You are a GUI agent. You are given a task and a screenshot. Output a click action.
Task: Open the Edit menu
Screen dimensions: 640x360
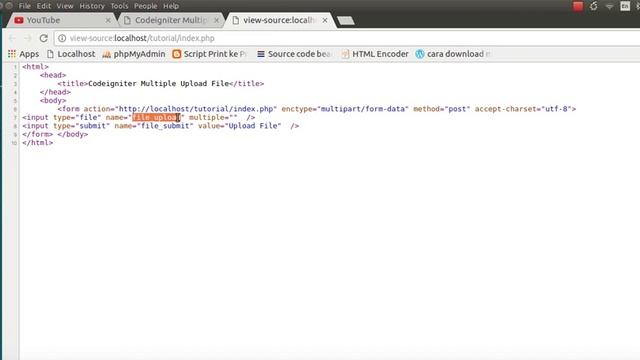point(44,6)
